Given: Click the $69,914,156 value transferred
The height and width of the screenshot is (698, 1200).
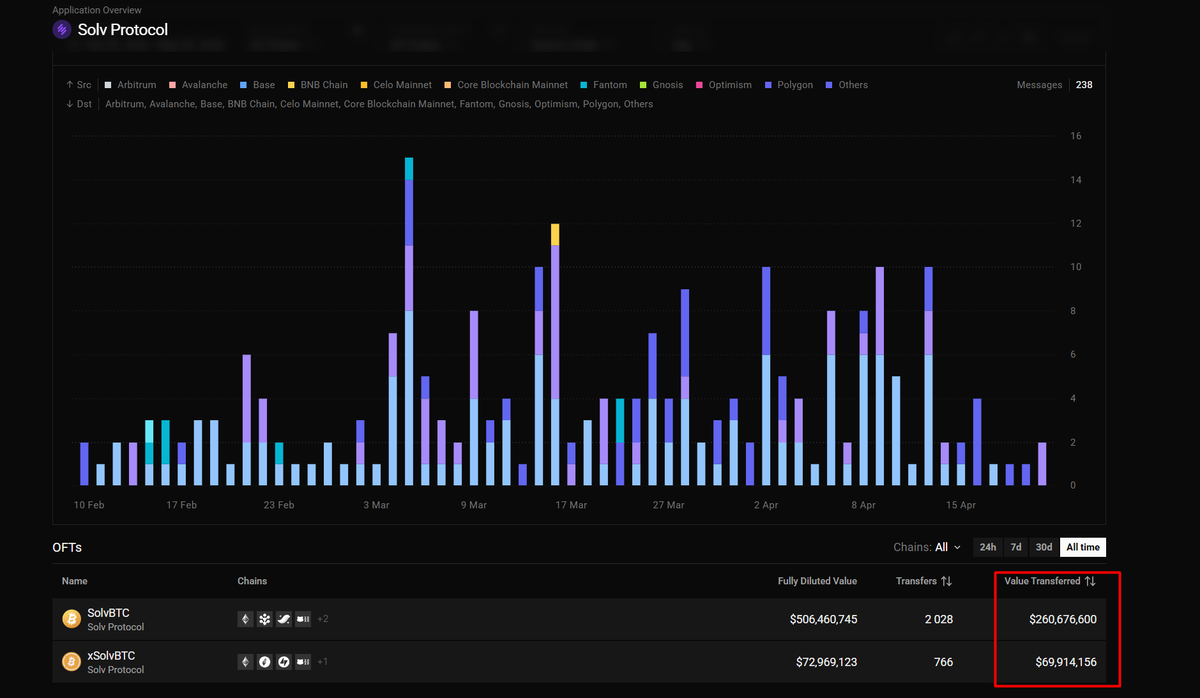Looking at the screenshot, I should [1067, 662].
